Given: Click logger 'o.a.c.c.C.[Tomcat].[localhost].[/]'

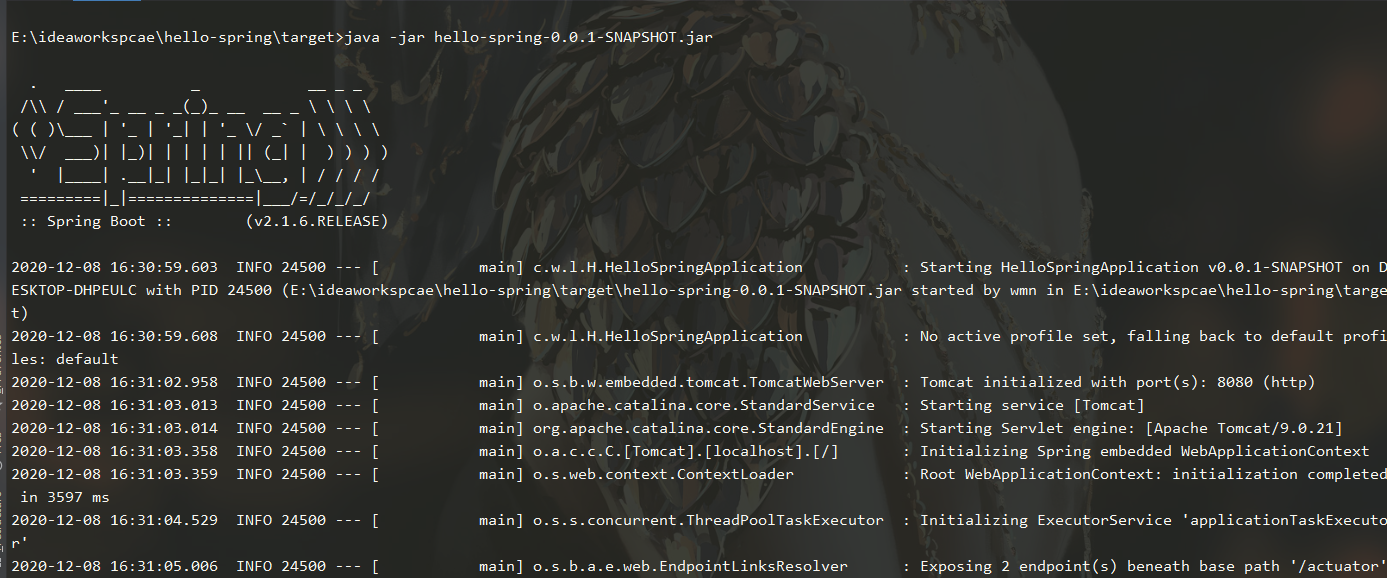Looking at the screenshot, I should point(686,451).
